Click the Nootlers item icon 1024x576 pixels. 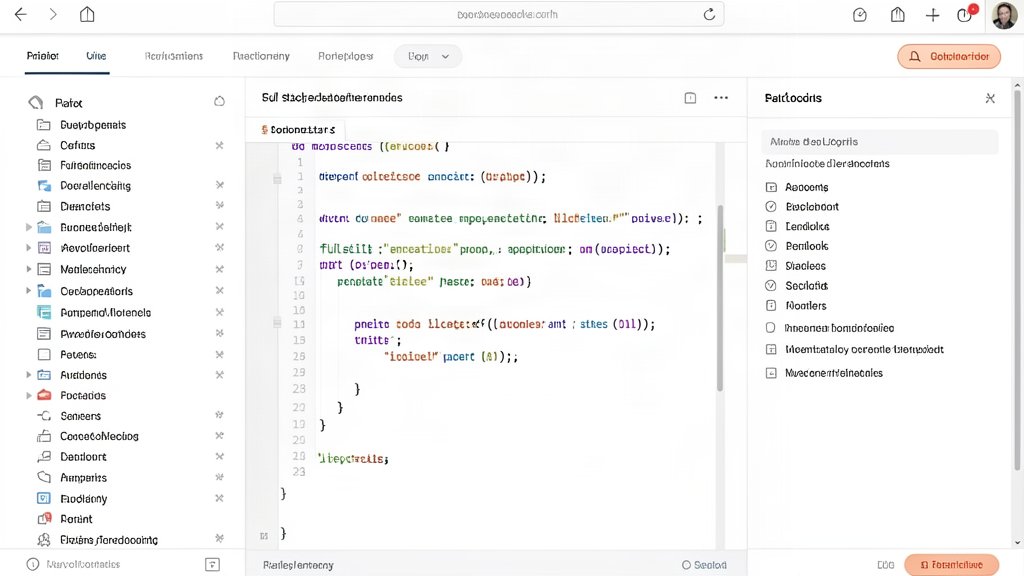771,306
